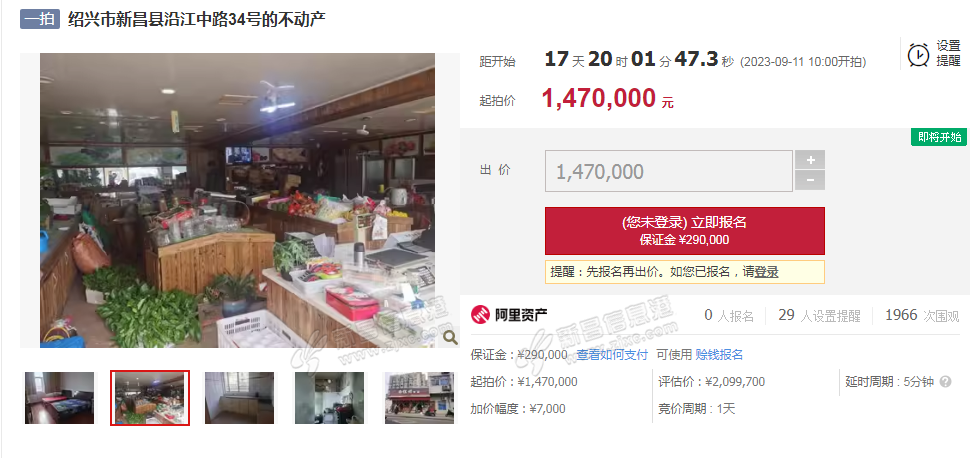Click the red 立即报名 register button
This screenshot has width=970, height=458.
[x=684, y=231]
